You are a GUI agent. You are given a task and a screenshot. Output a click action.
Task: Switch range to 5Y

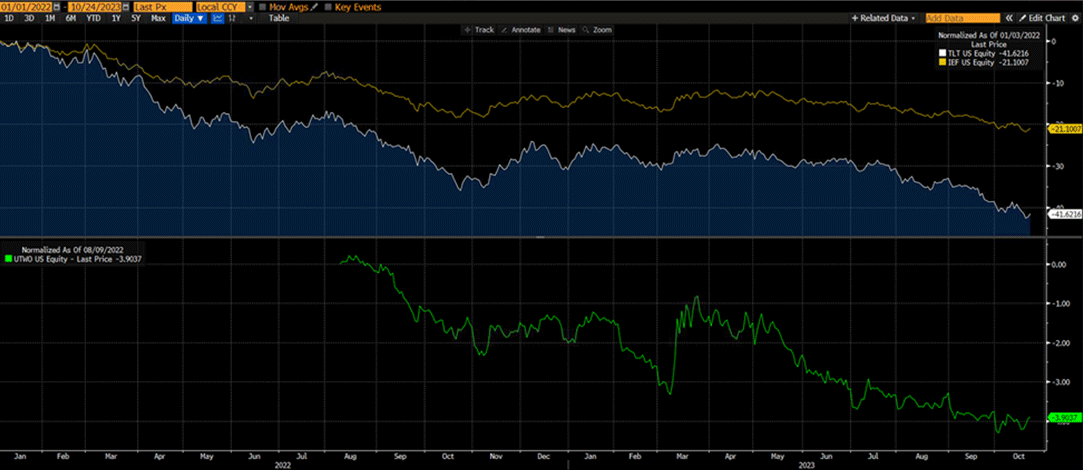(136, 18)
